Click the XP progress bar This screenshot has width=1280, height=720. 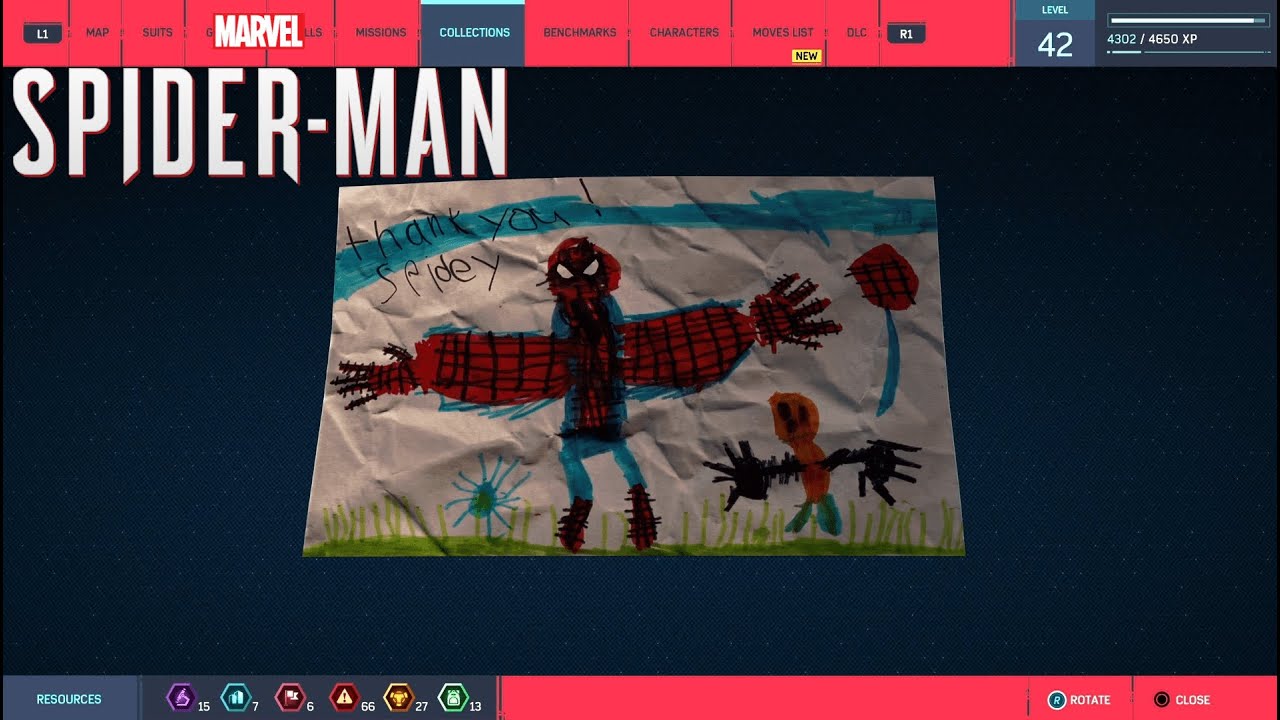coord(1189,20)
